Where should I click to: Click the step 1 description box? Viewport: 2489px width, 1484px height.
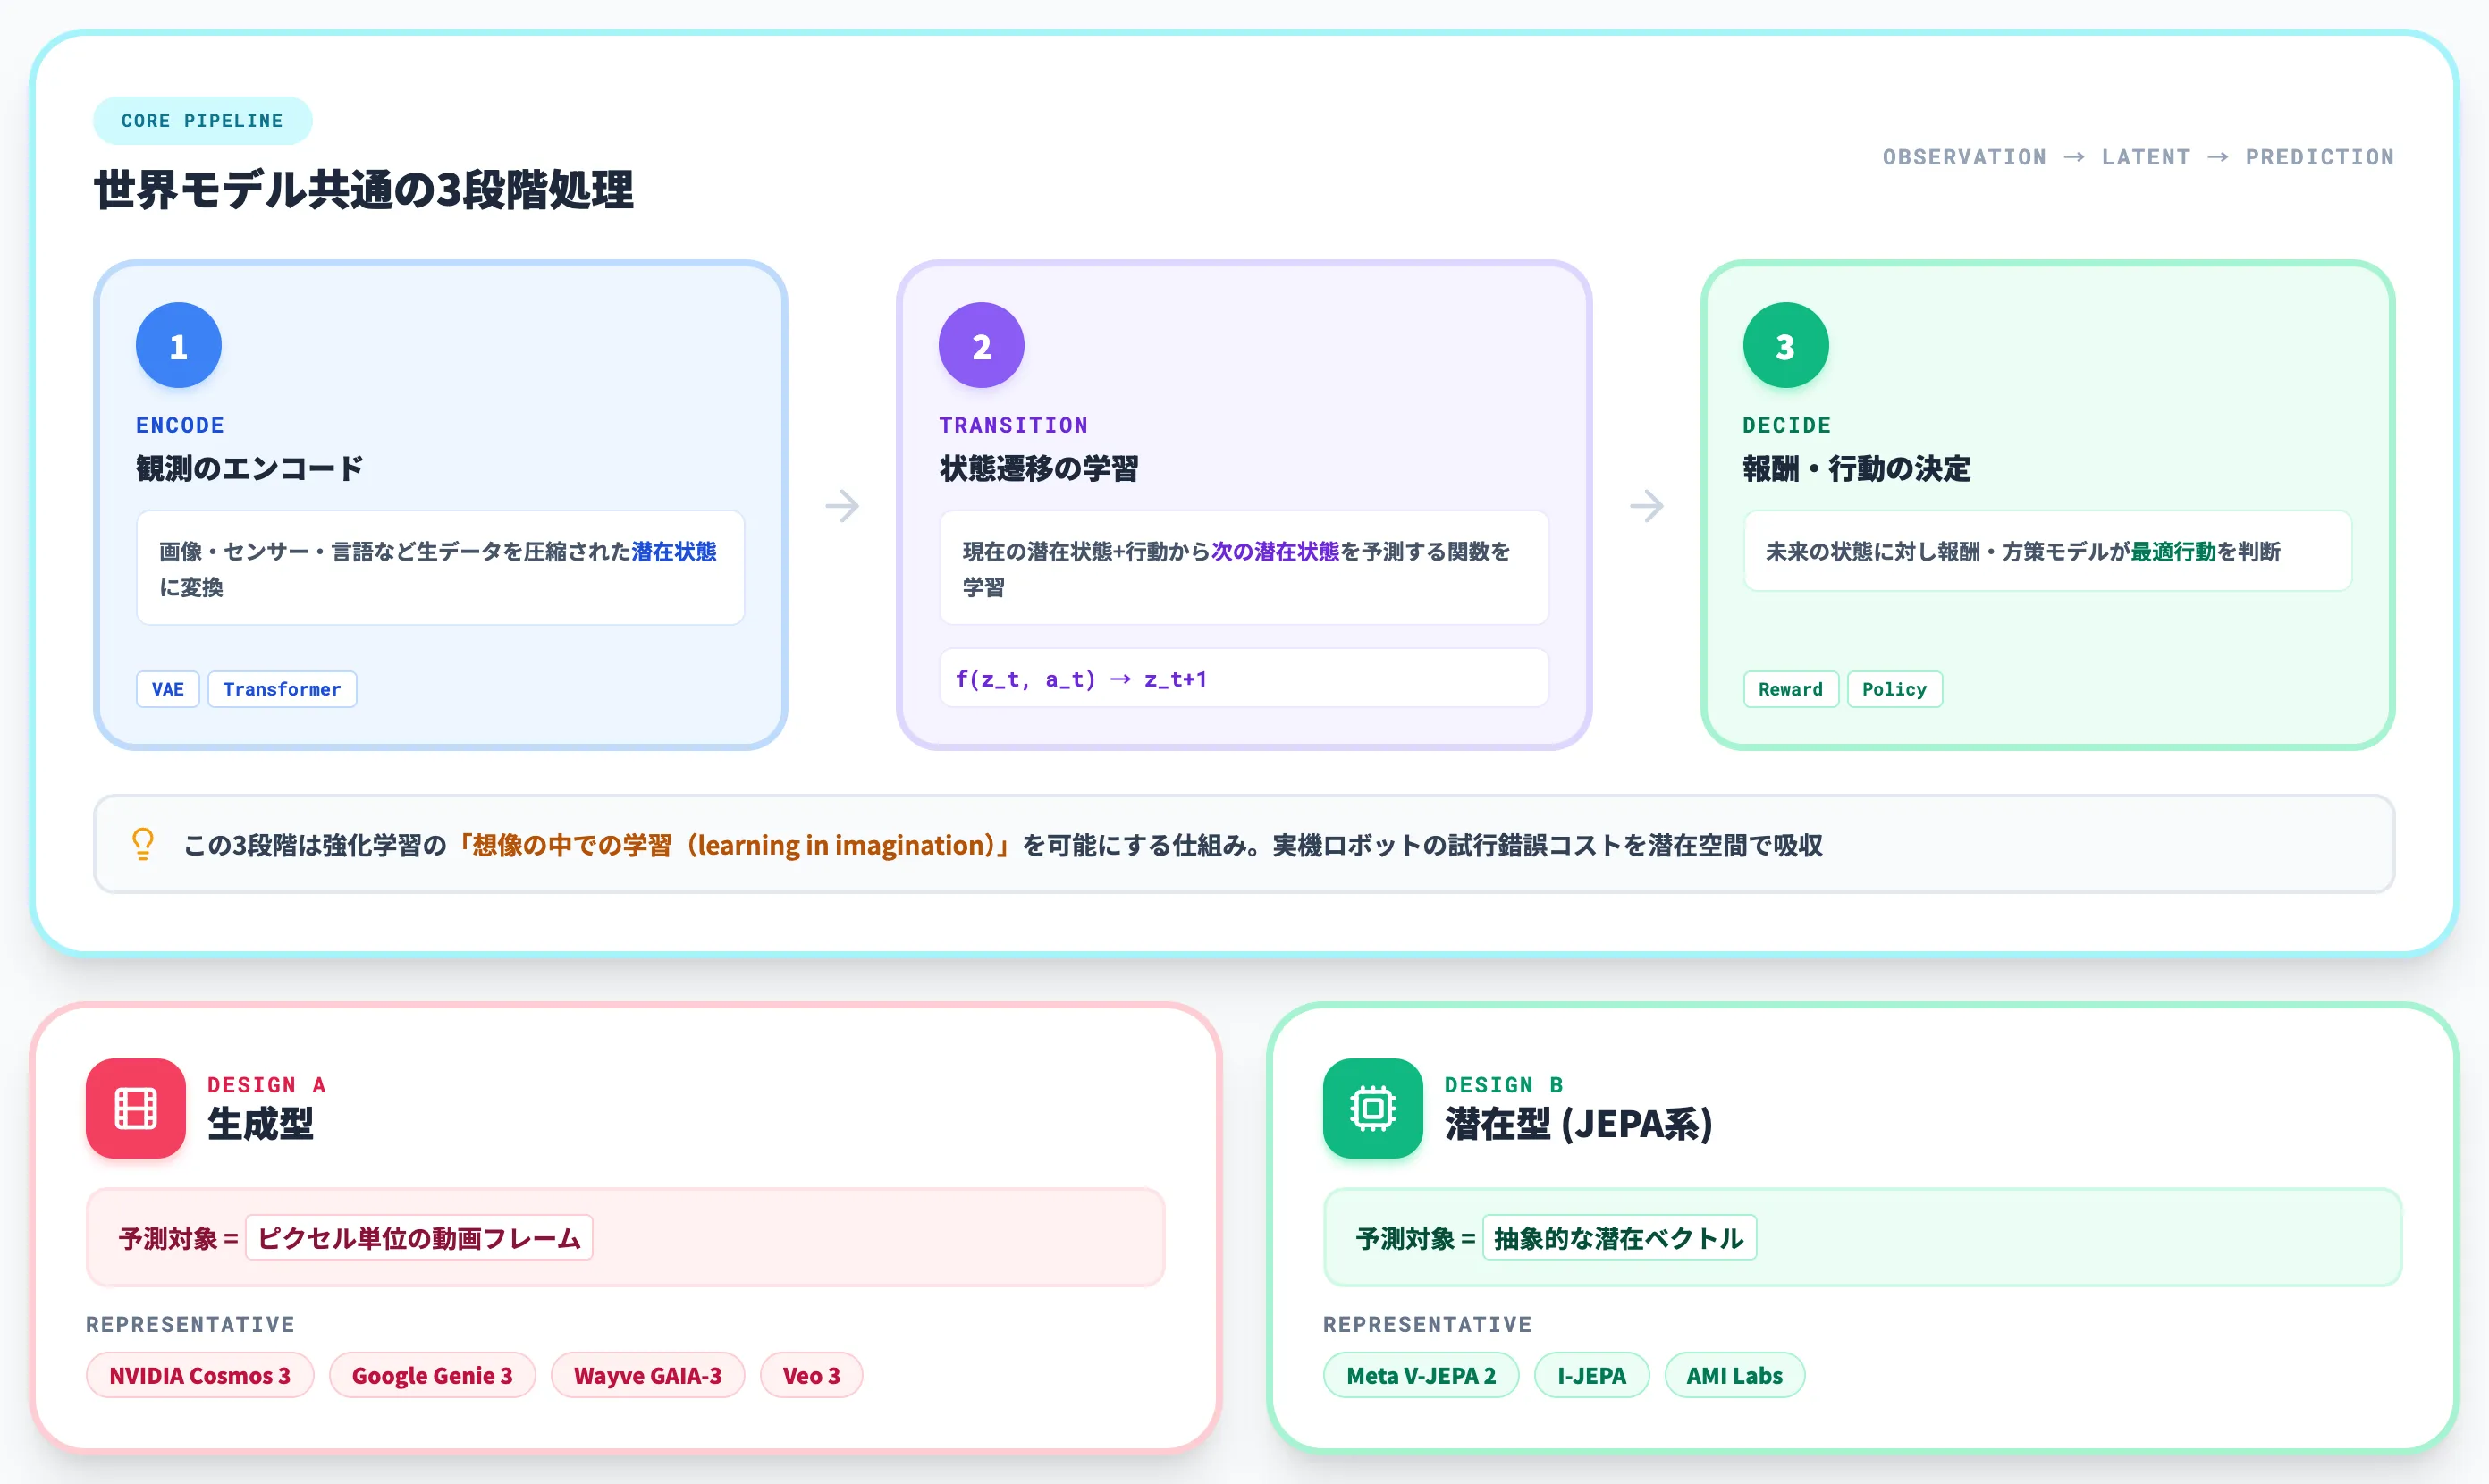(440, 568)
